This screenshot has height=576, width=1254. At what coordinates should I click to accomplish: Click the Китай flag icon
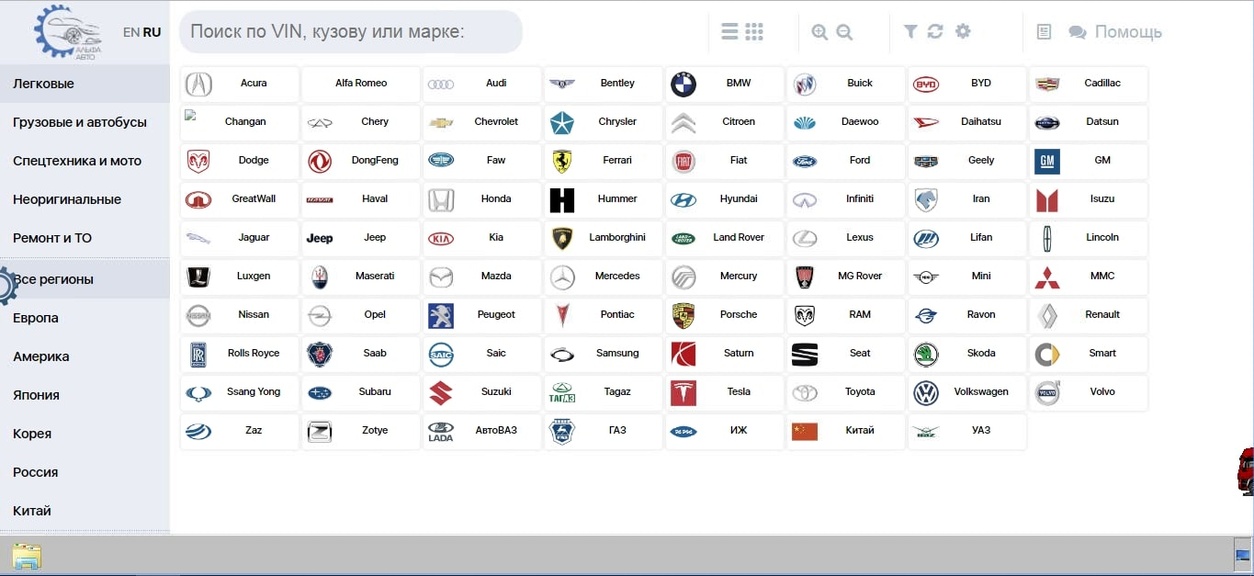[x=805, y=431]
